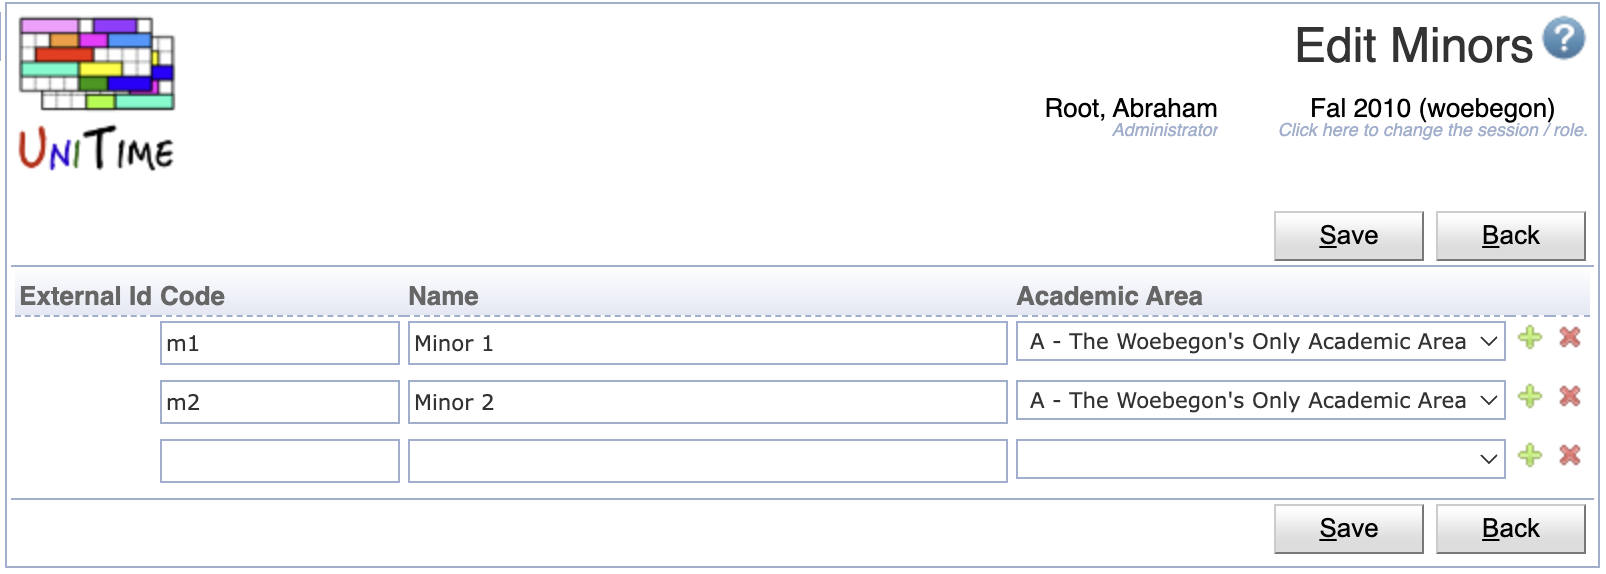Focus the Name field containing Minor 2

tap(708, 402)
